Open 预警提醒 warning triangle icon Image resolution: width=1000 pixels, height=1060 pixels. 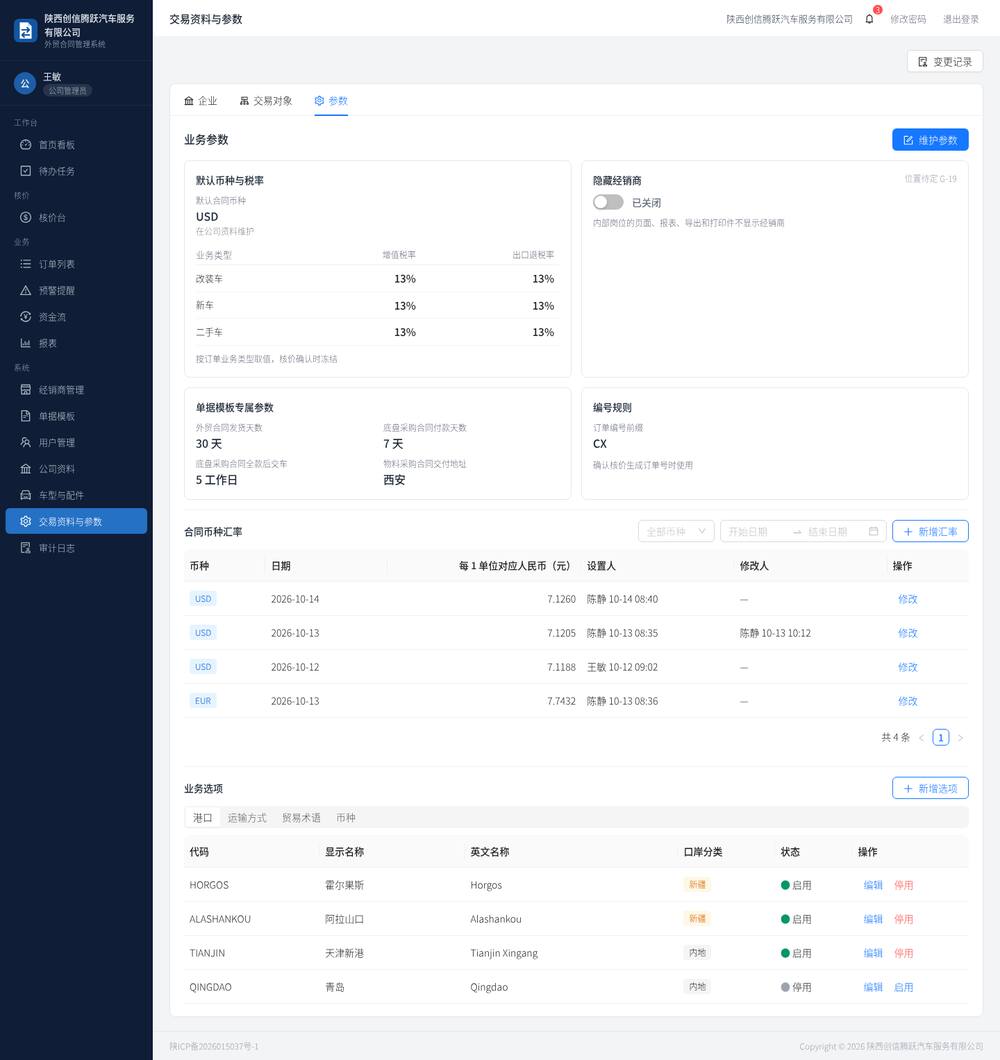[x=26, y=291]
